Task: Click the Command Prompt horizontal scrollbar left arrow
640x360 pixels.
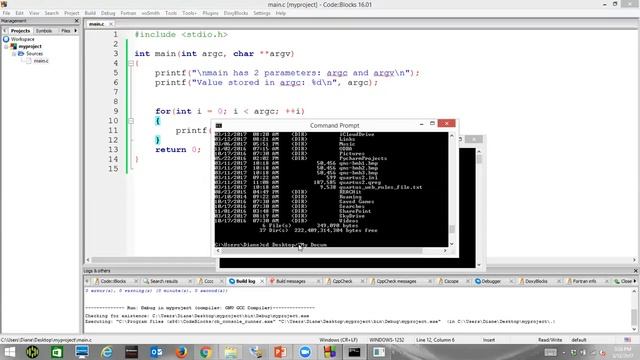Action: click(218, 251)
